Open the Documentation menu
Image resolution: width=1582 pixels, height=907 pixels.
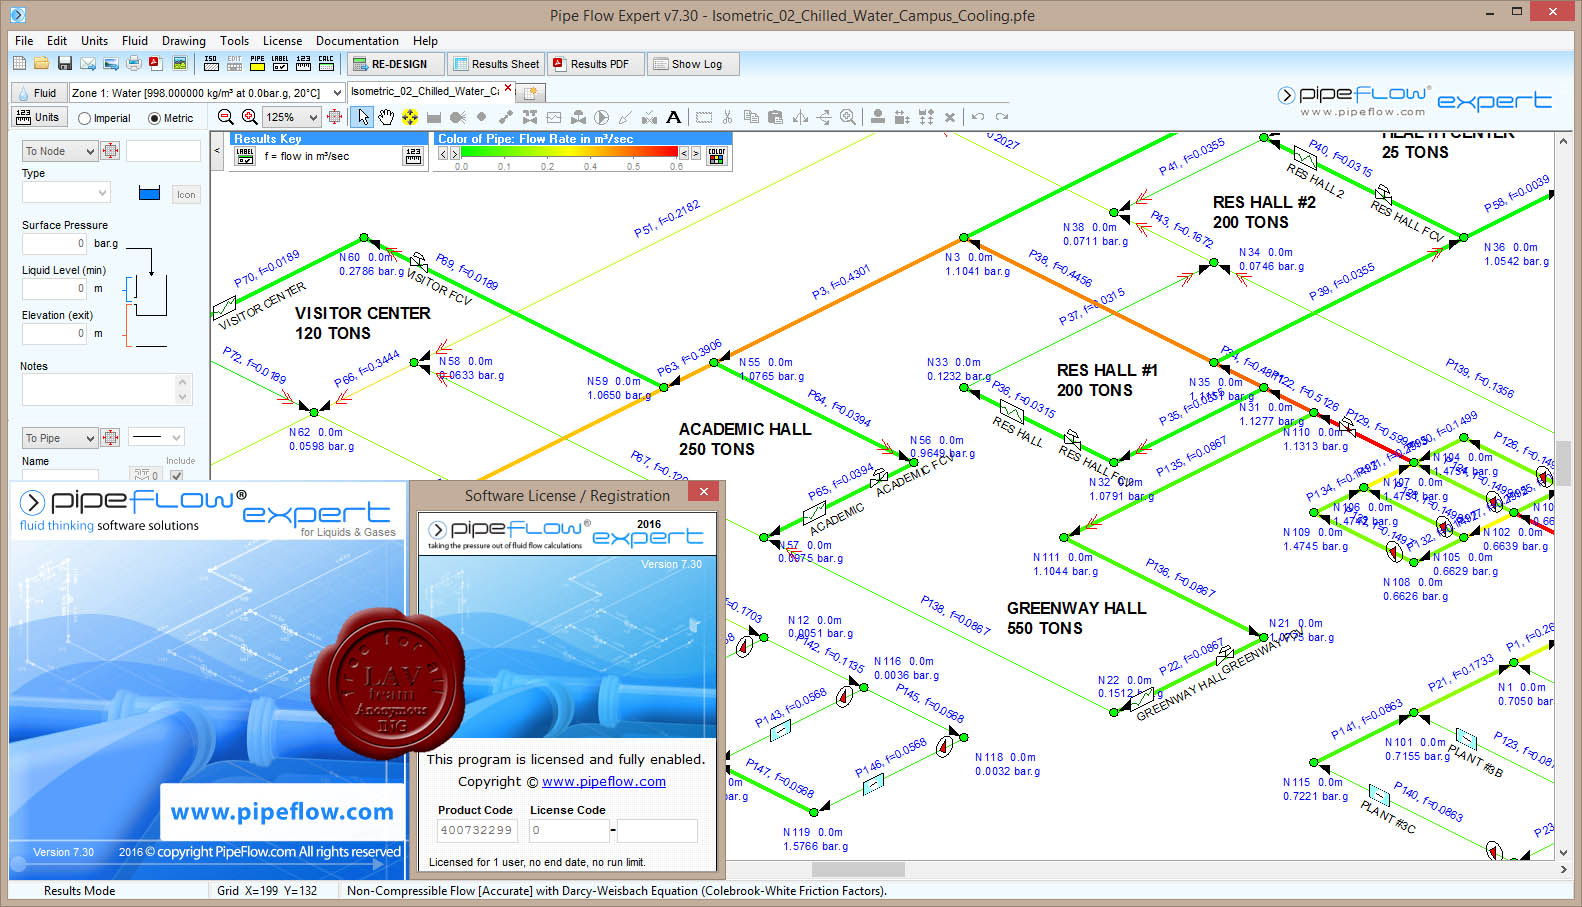[357, 41]
